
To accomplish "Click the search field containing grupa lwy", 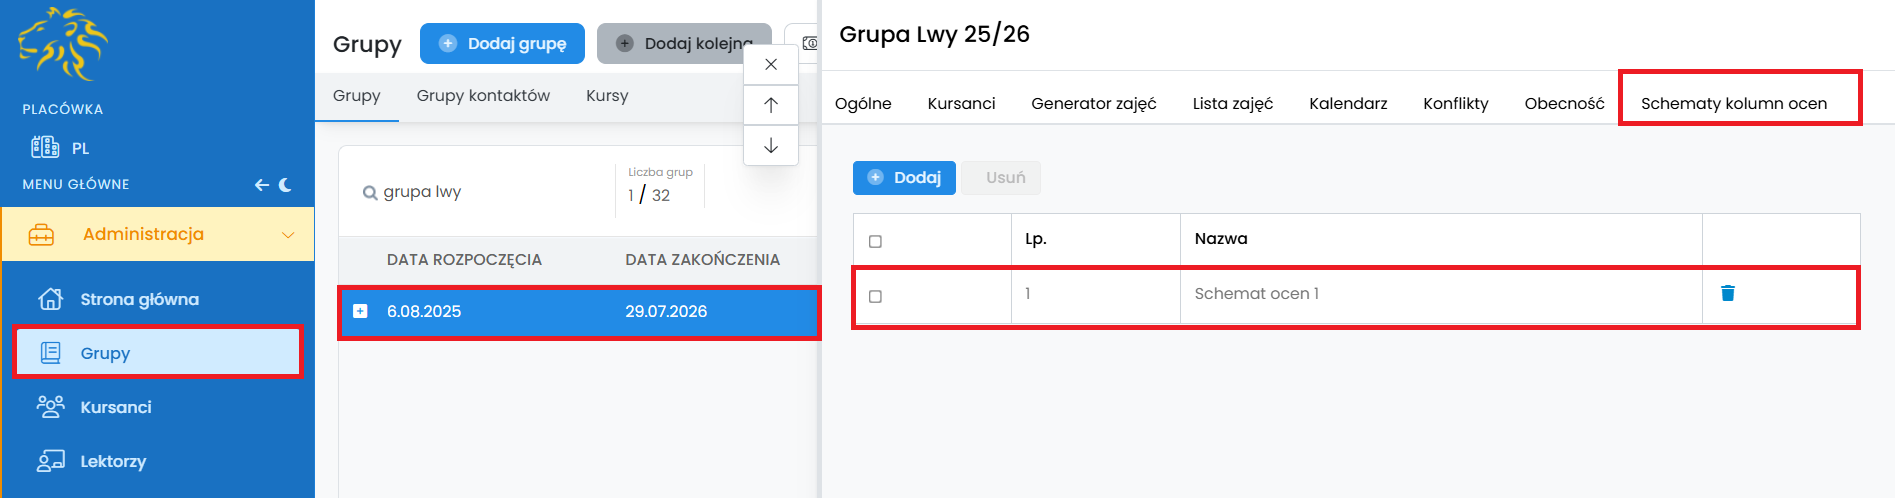I will pos(480,192).
